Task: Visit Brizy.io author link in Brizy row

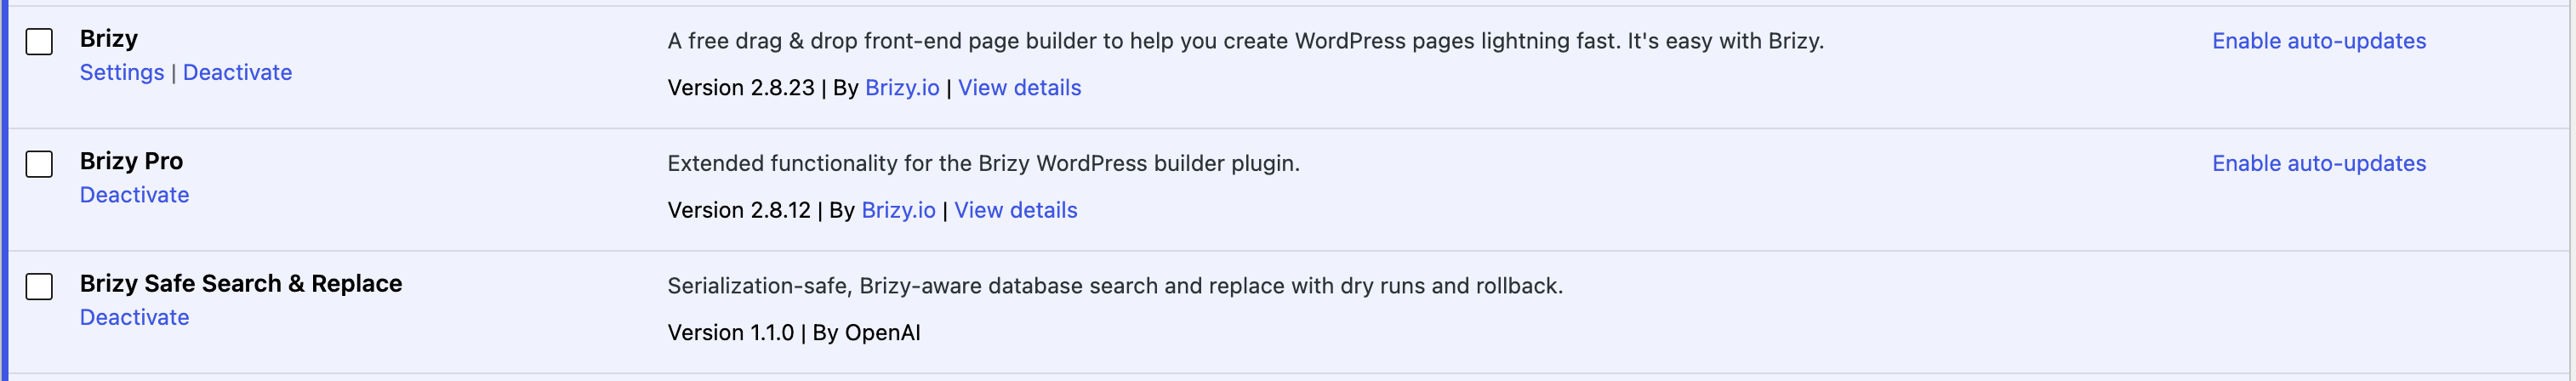Action: click(x=902, y=88)
